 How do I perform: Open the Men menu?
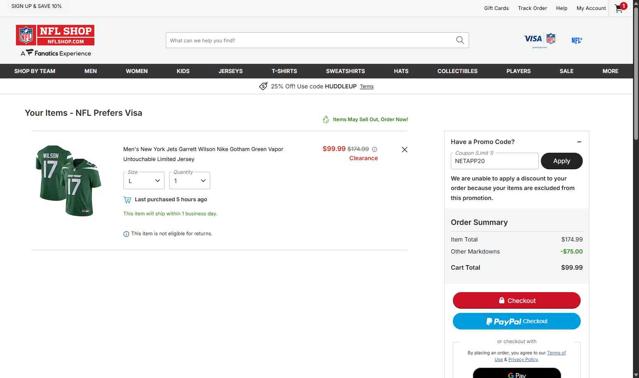click(x=90, y=71)
